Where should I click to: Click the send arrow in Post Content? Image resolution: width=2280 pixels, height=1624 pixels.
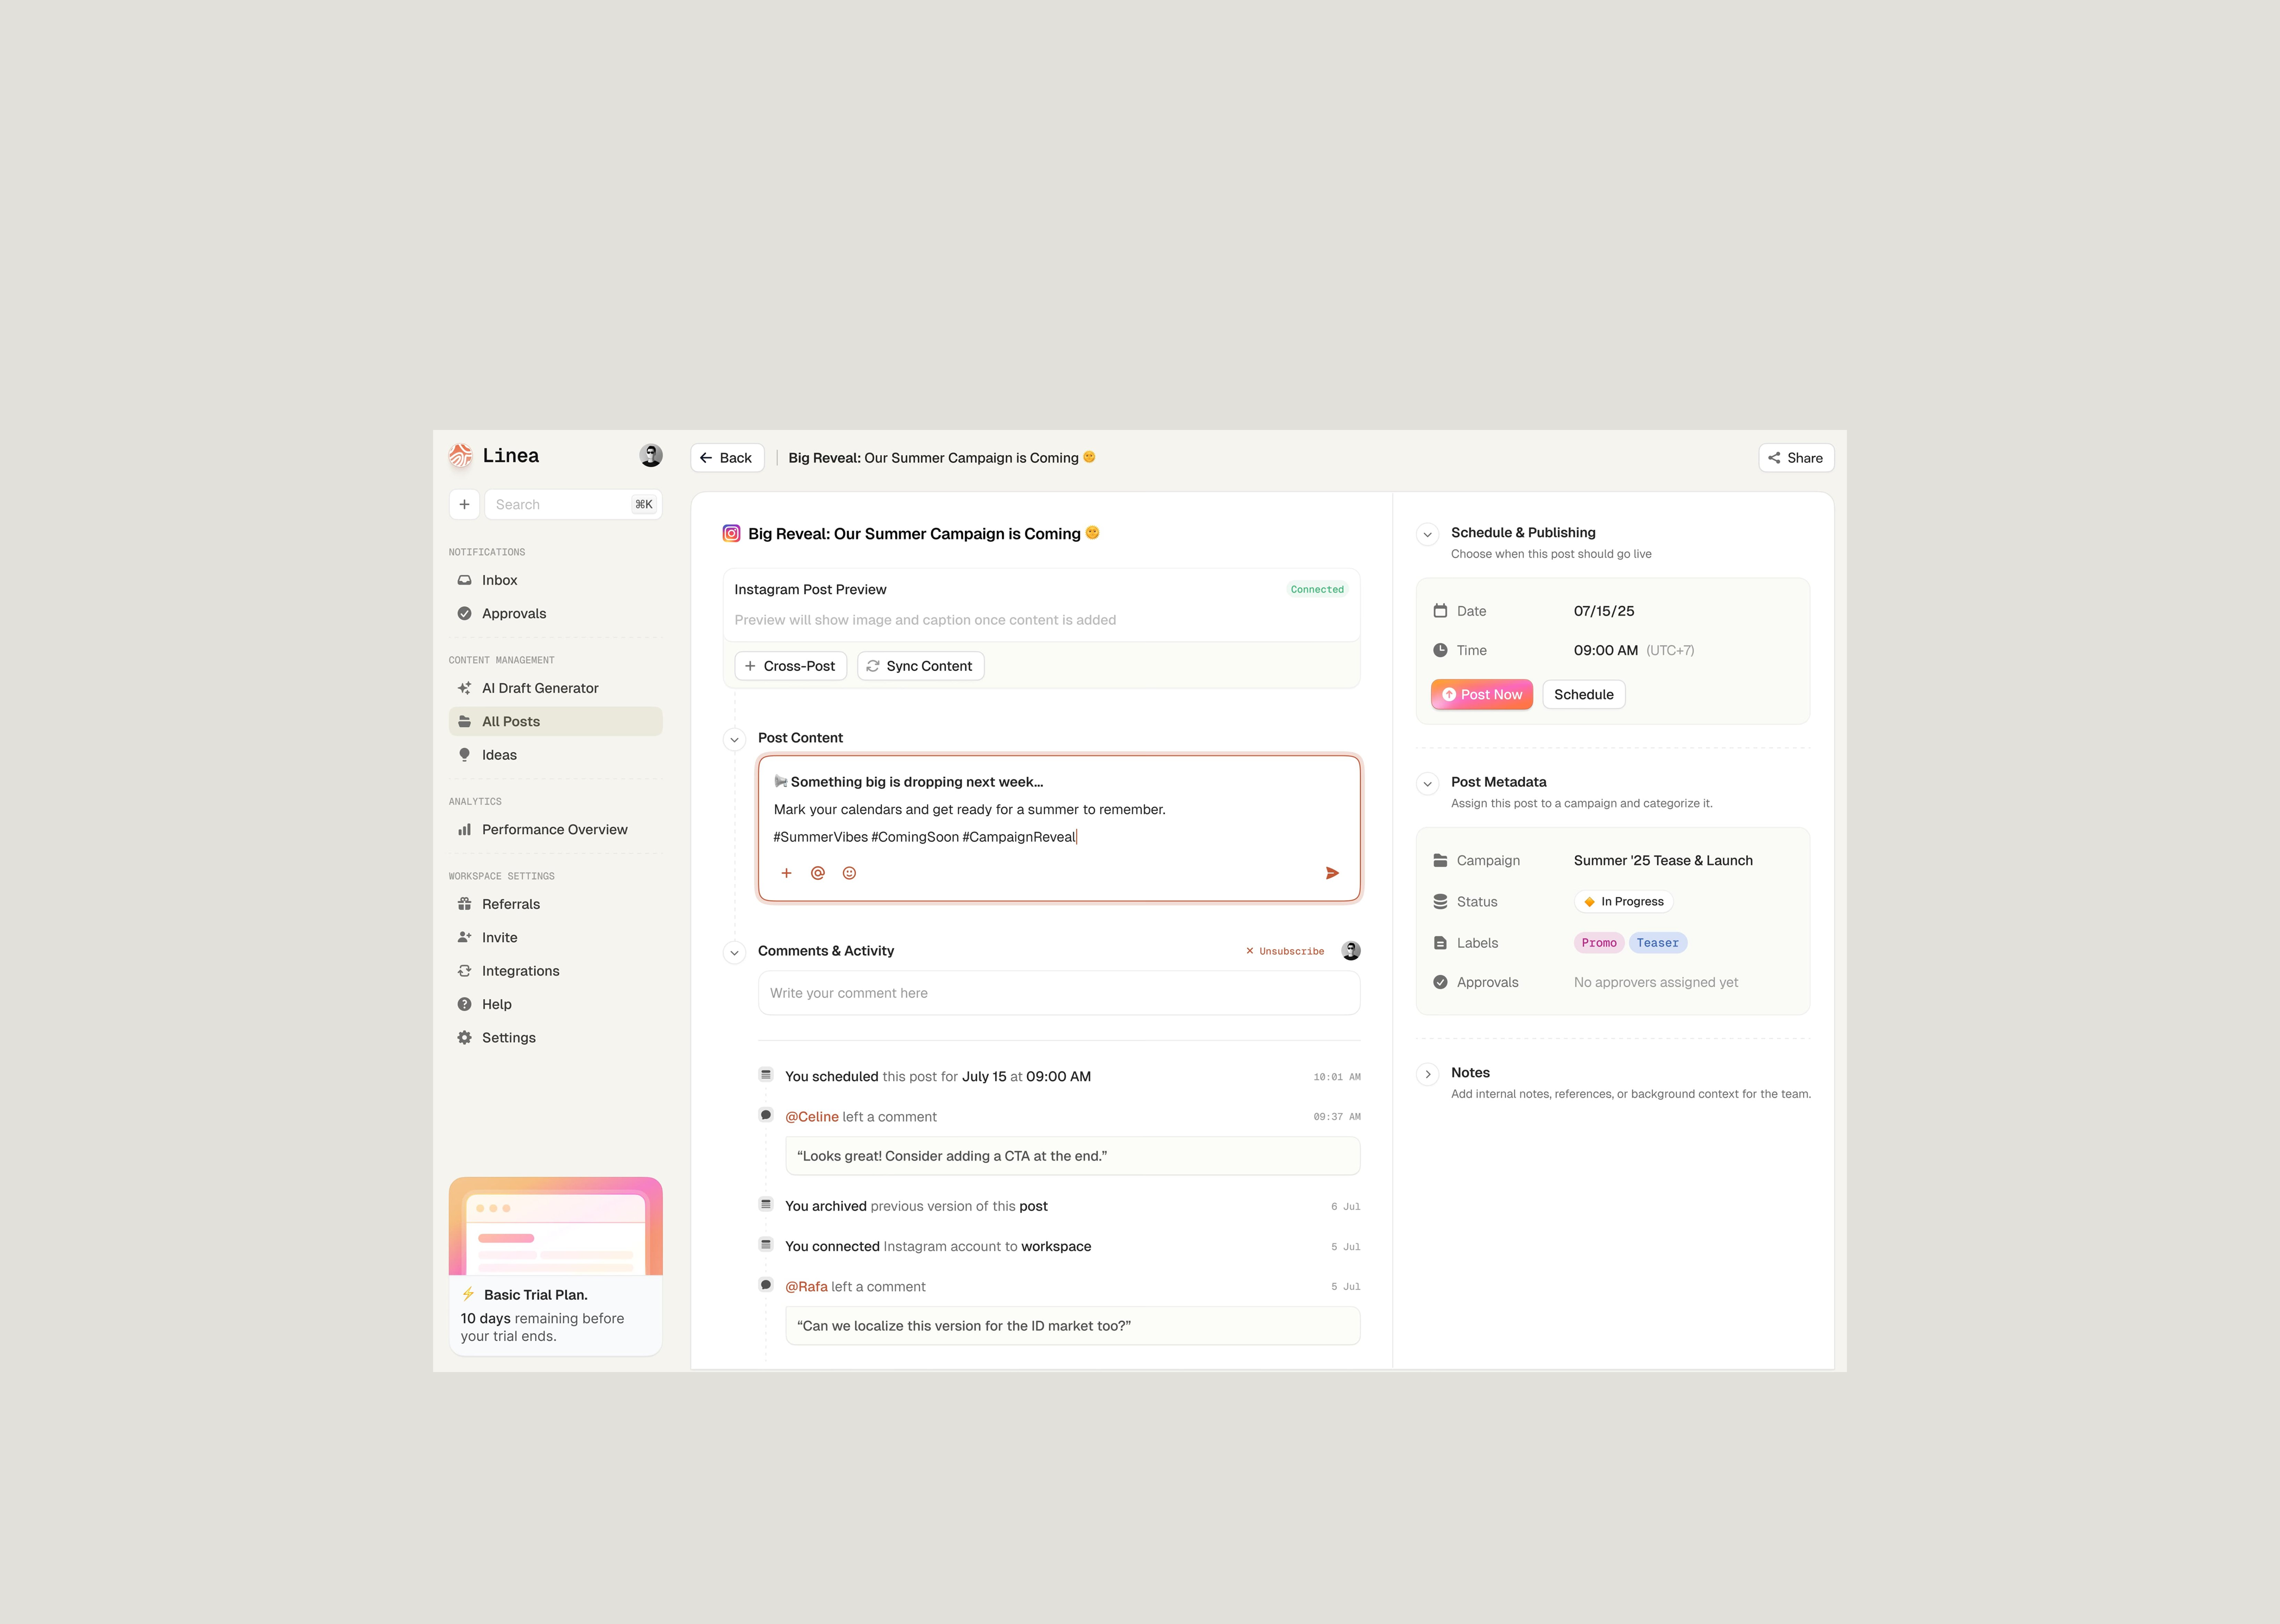click(x=1332, y=873)
